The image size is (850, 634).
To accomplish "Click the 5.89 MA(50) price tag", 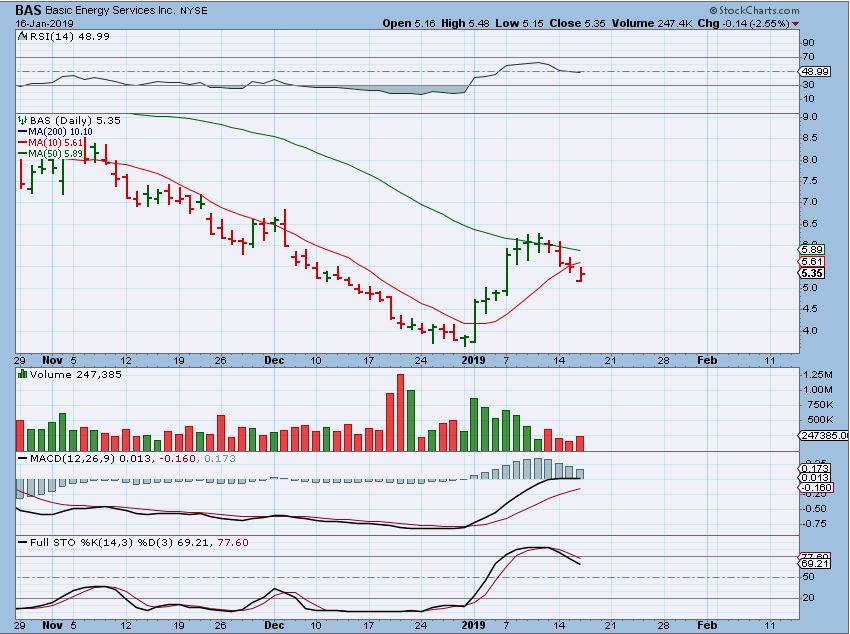I will pyautogui.click(x=811, y=250).
